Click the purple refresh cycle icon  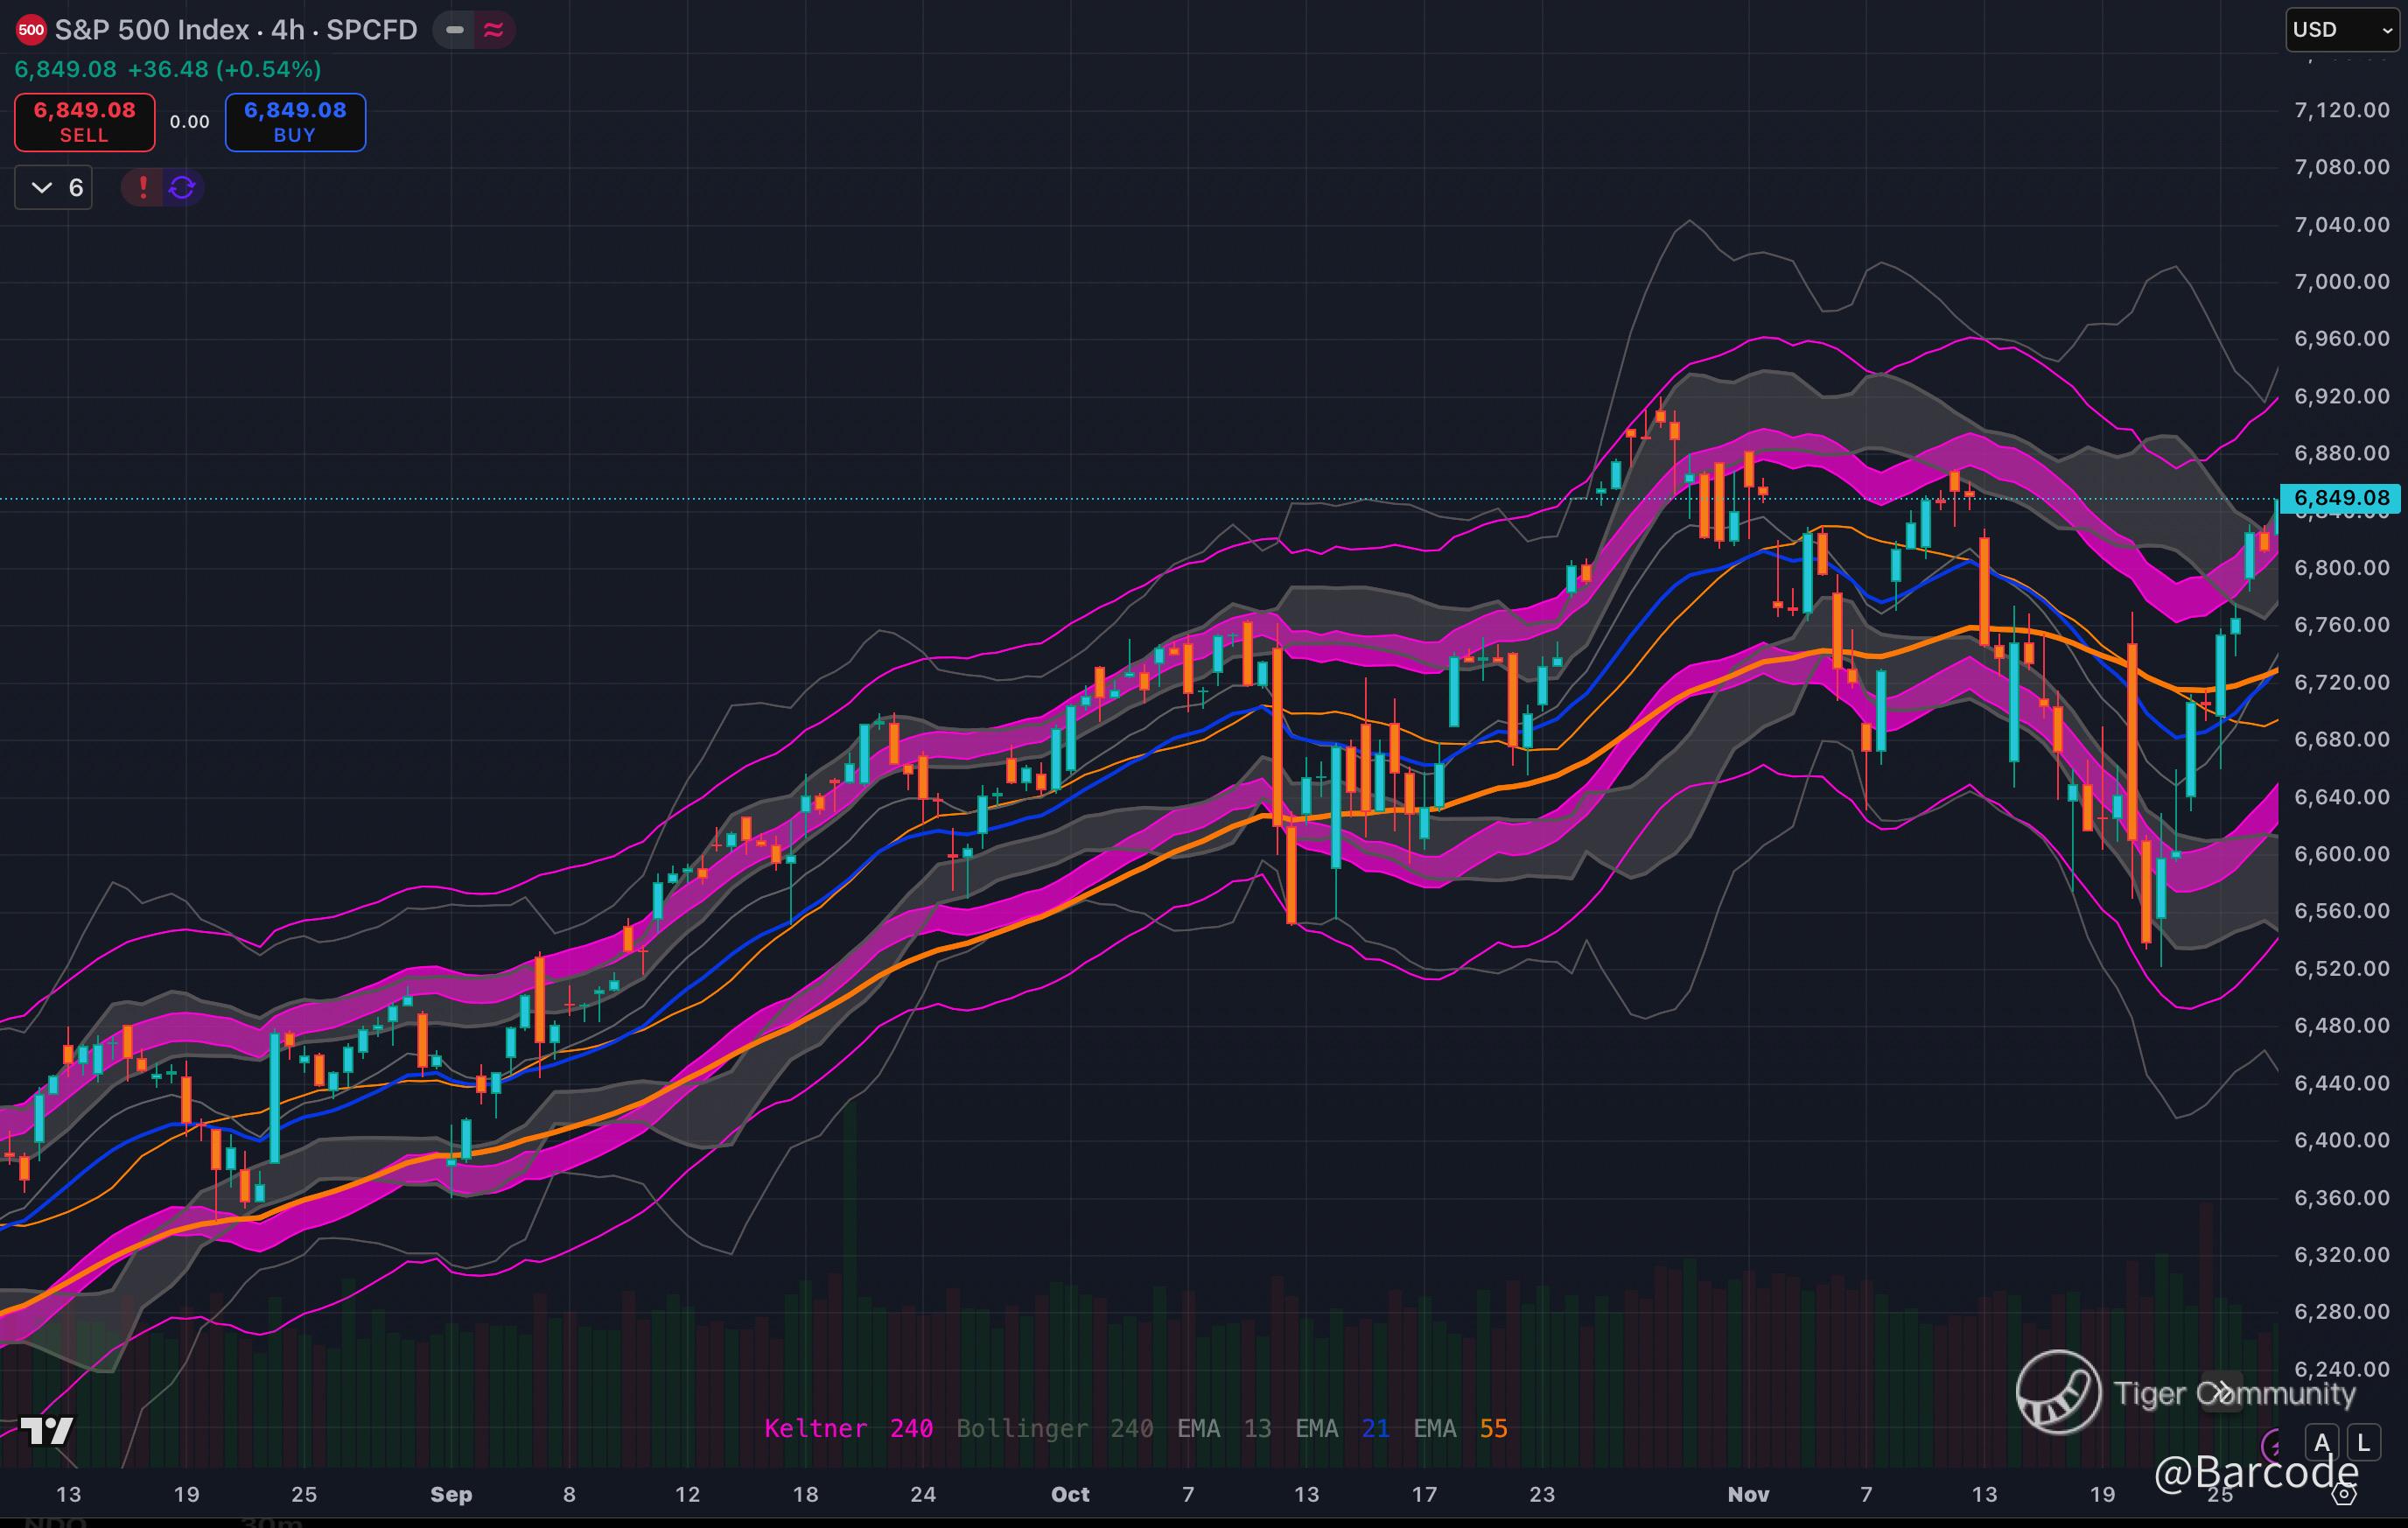click(x=182, y=187)
